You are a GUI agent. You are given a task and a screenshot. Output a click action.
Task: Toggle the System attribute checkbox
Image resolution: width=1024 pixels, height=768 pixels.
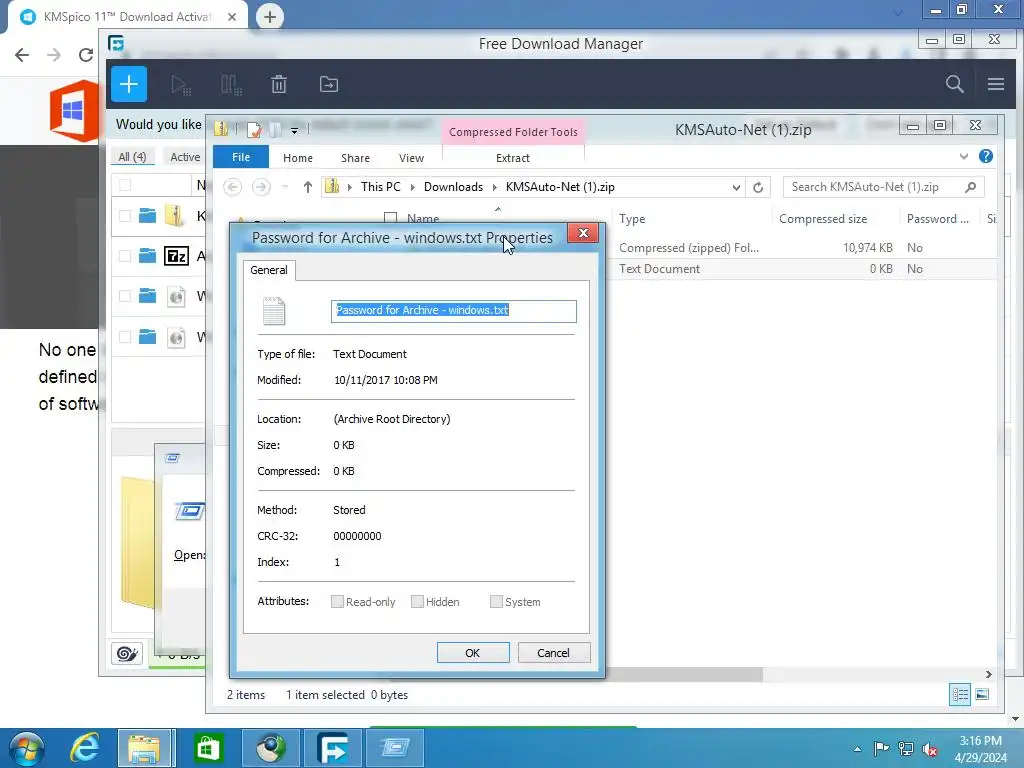point(496,601)
